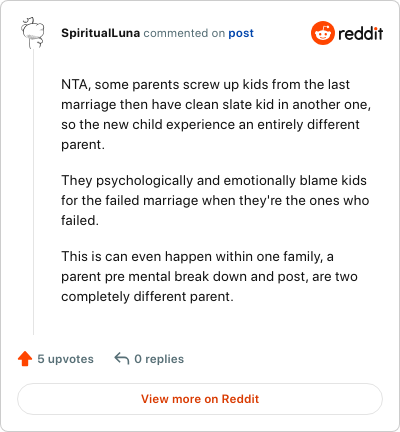Image resolution: width=400 pixels, height=432 pixels.
Task: Click the reply arrow icon
Action: (x=122, y=359)
